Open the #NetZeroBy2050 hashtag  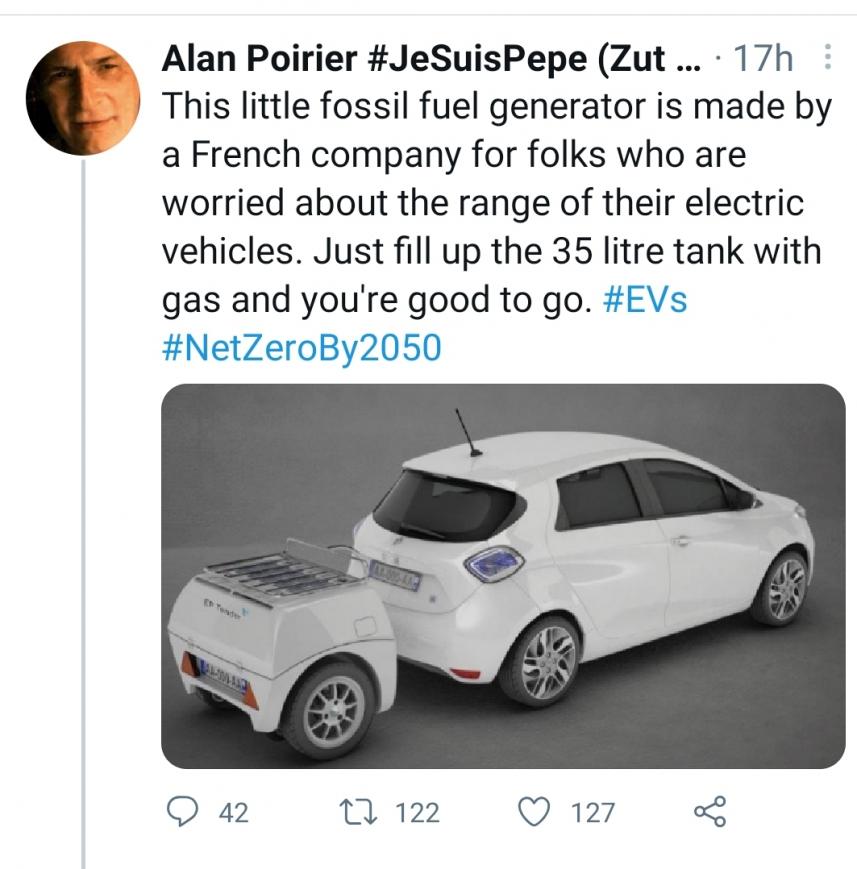(x=301, y=348)
